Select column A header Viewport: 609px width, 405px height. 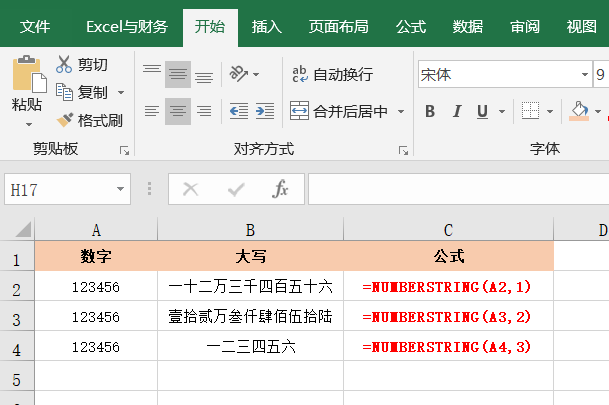pyautogui.click(x=96, y=229)
